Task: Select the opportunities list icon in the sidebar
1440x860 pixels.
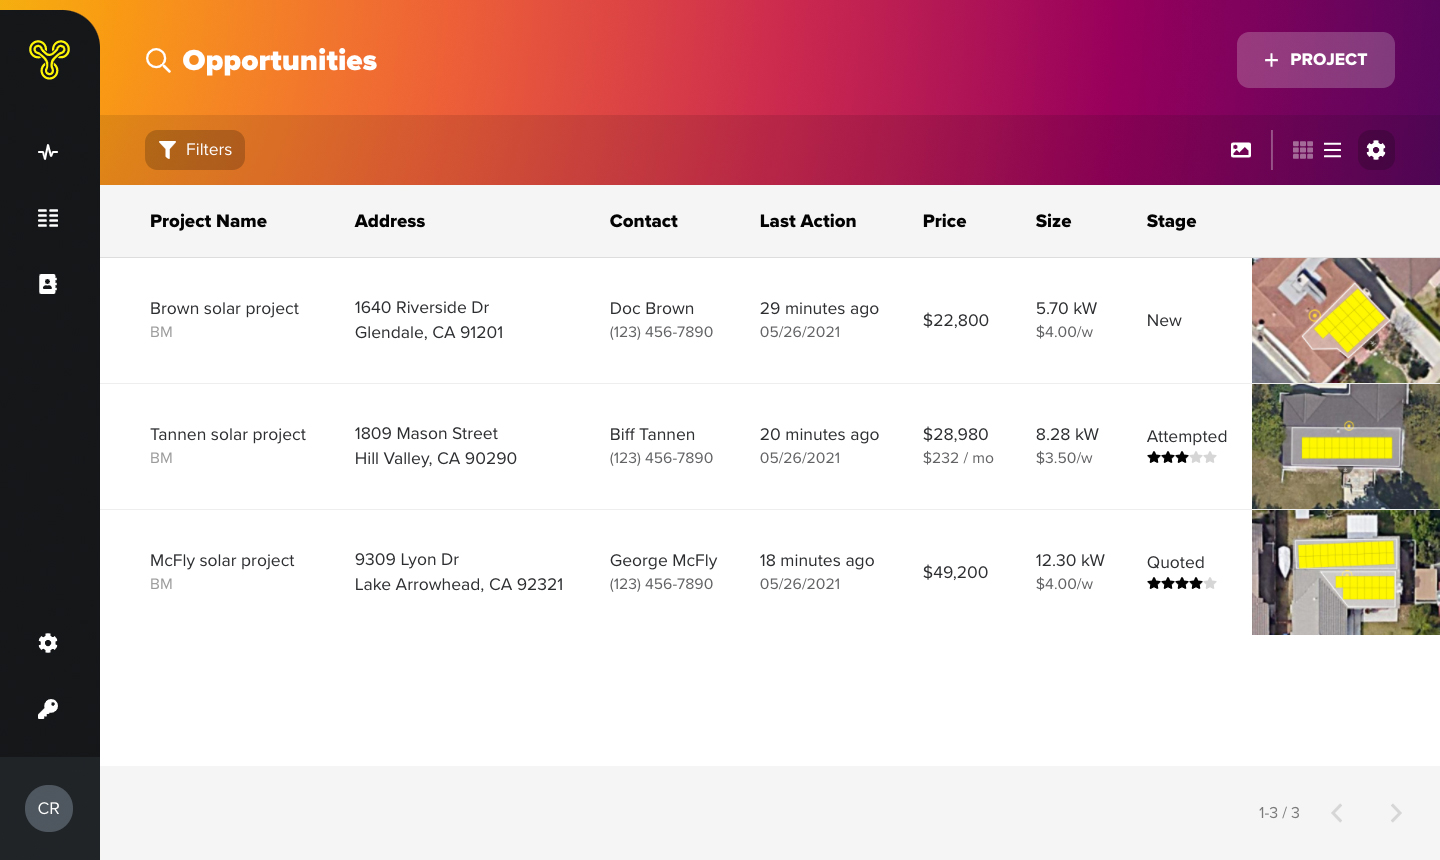Action: click(47, 217)
